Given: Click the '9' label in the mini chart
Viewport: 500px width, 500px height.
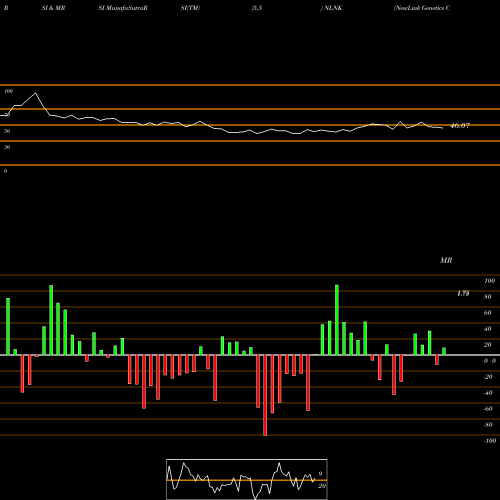Looking at the screenshot, I should pos(320,474).
